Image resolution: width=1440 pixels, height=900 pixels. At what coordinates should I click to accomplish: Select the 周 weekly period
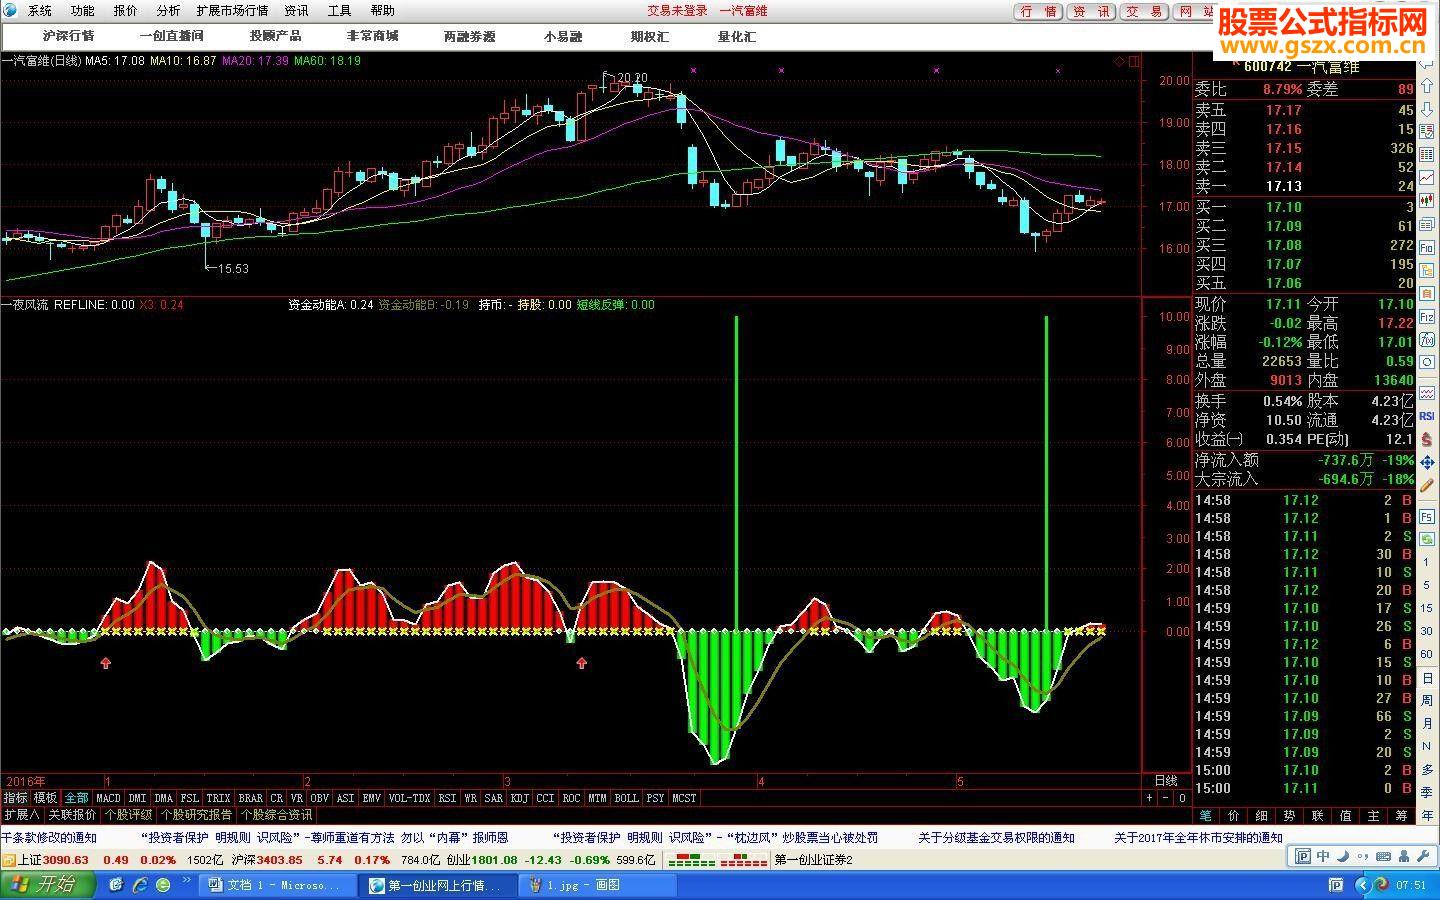pos(1427,701)
